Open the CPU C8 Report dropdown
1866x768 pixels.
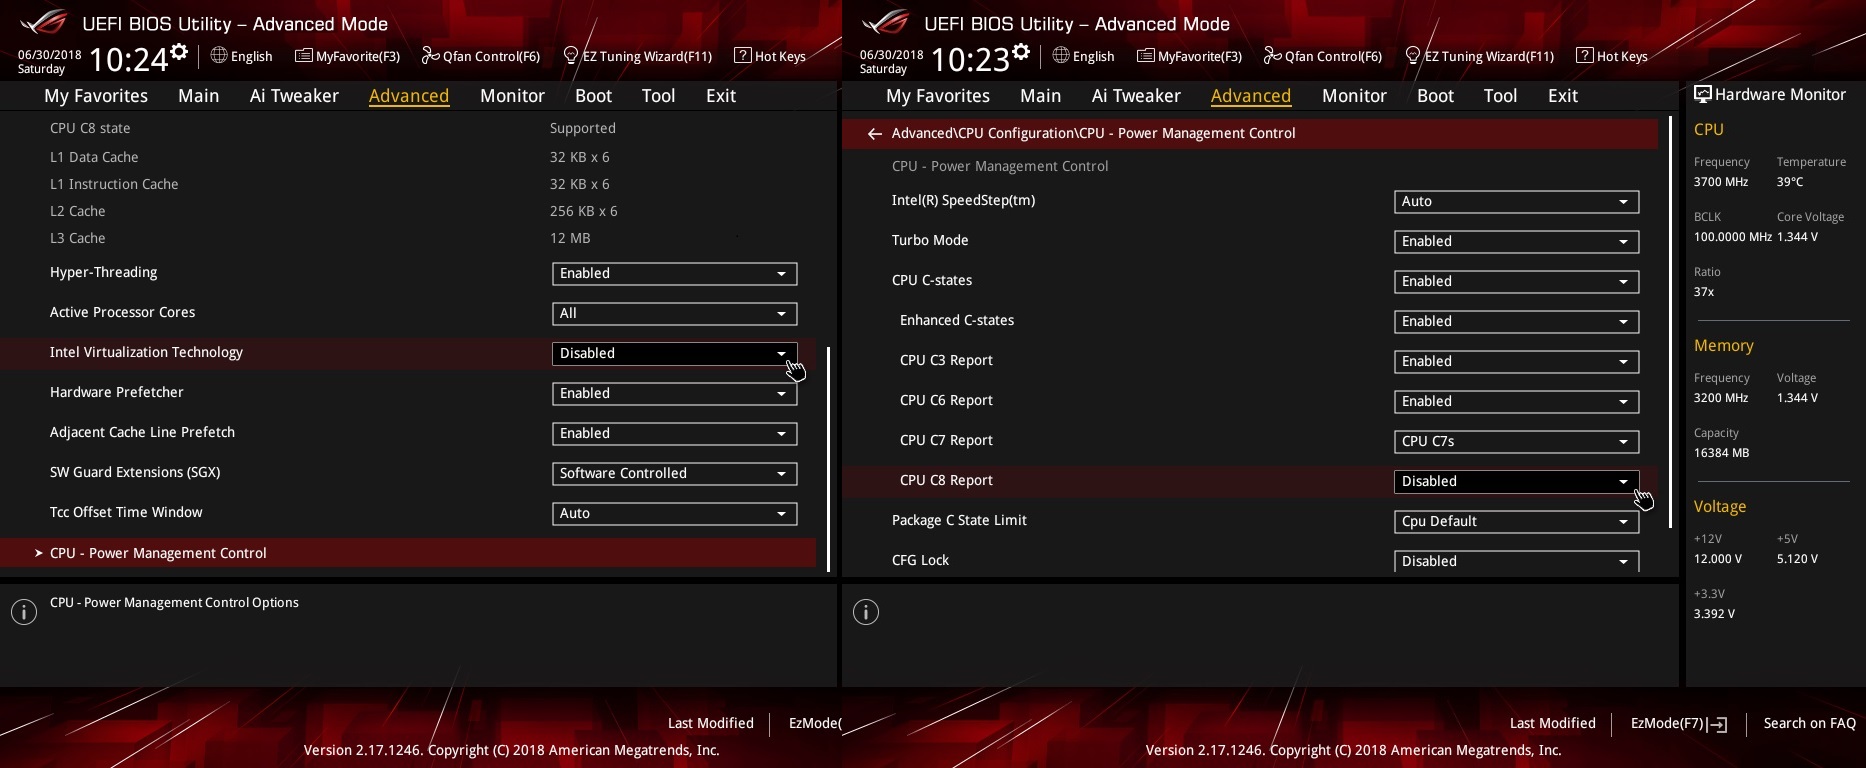point(1516,481)
